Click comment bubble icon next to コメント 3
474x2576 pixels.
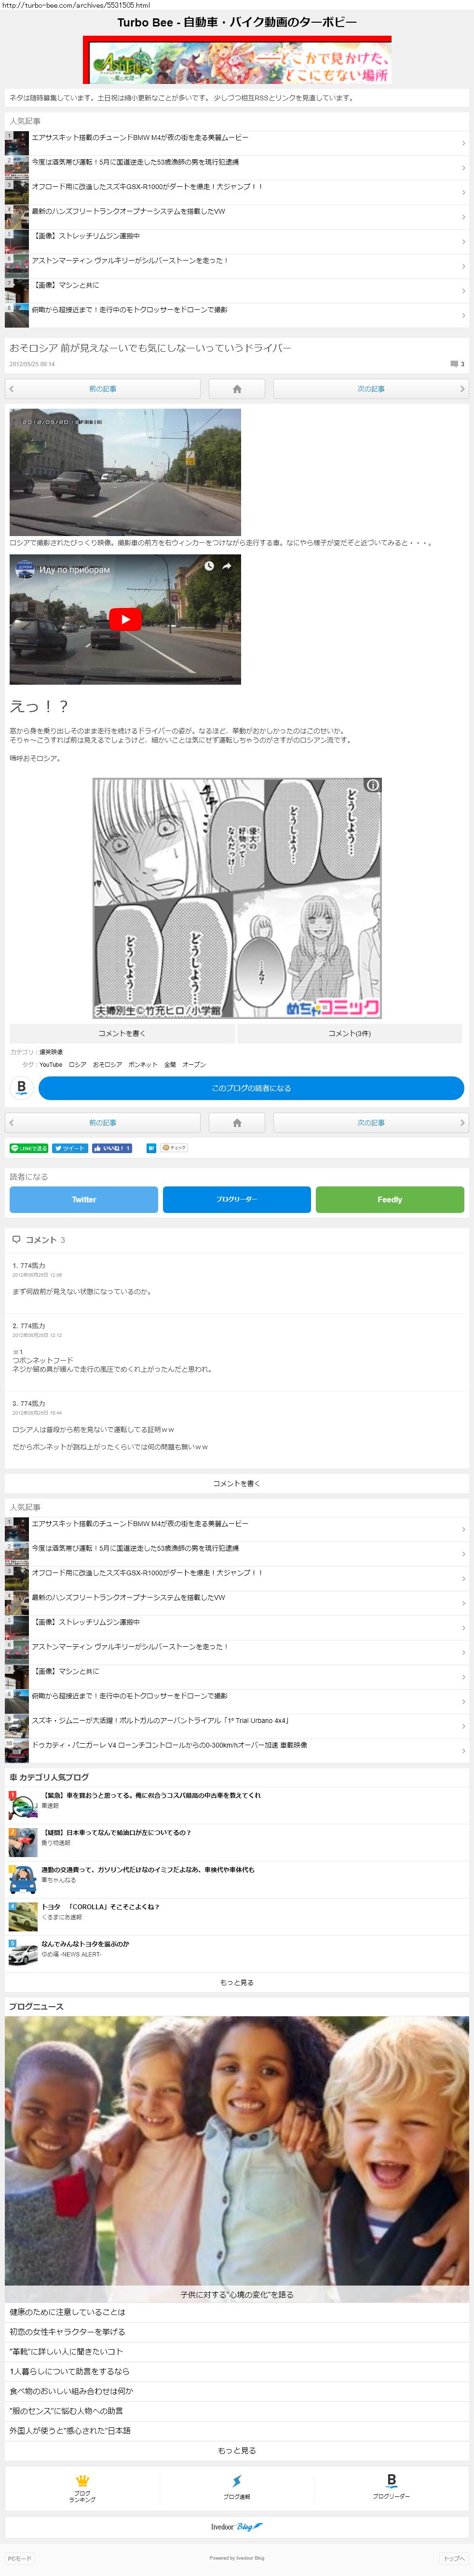click(x=16, y=1240)
